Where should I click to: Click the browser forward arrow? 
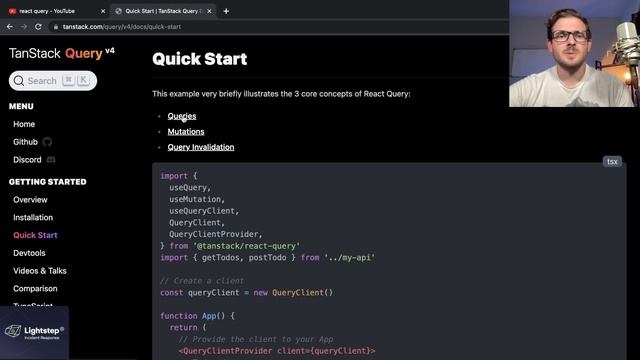[24, 27]
